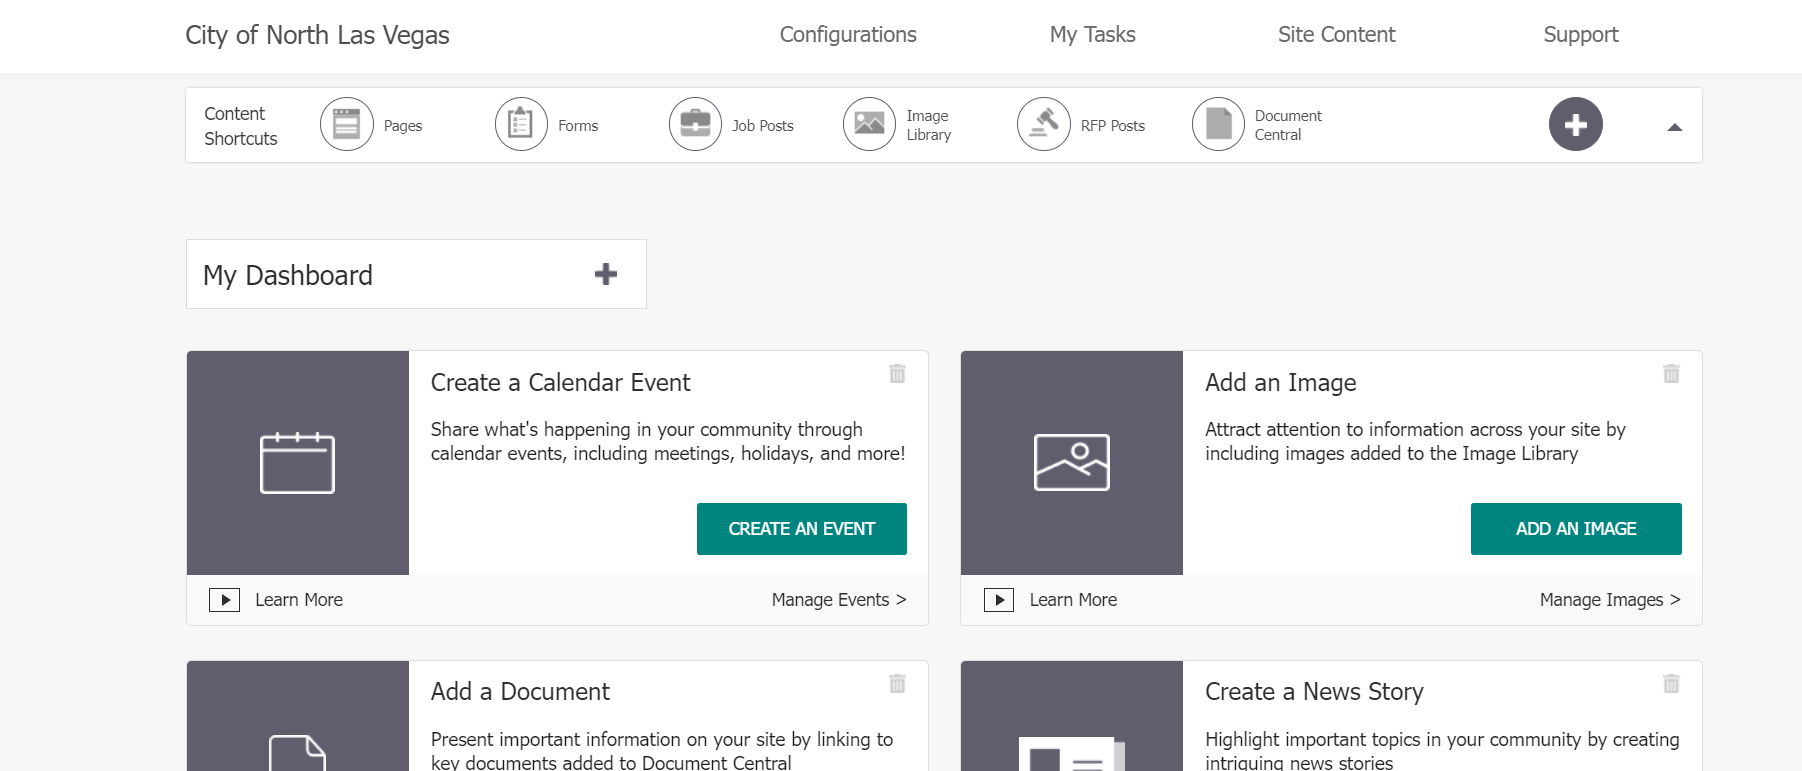
Task: Open the Site Content menu
Action: coord(1336,35)
